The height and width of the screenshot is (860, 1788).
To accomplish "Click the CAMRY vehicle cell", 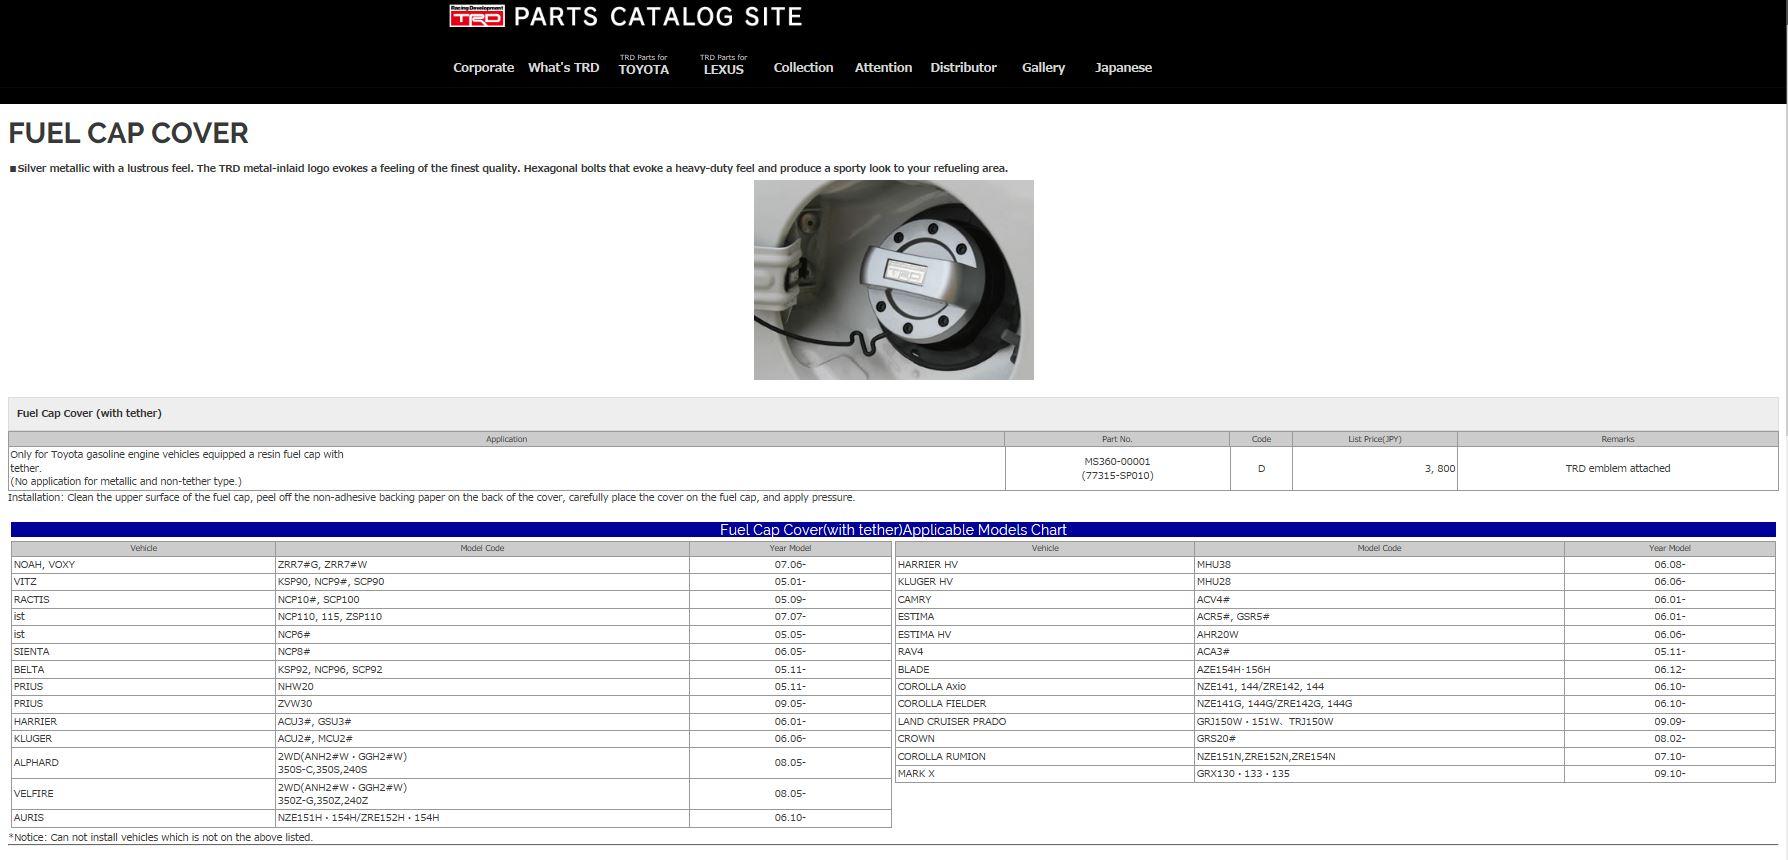I will tap(1045, 600).
